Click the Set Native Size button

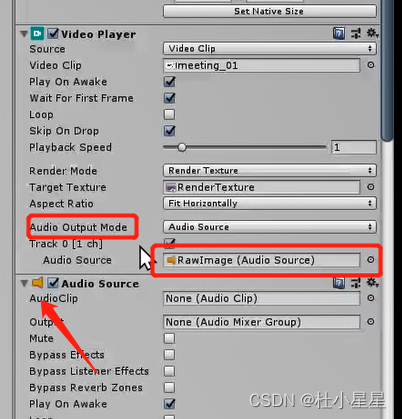270,11
